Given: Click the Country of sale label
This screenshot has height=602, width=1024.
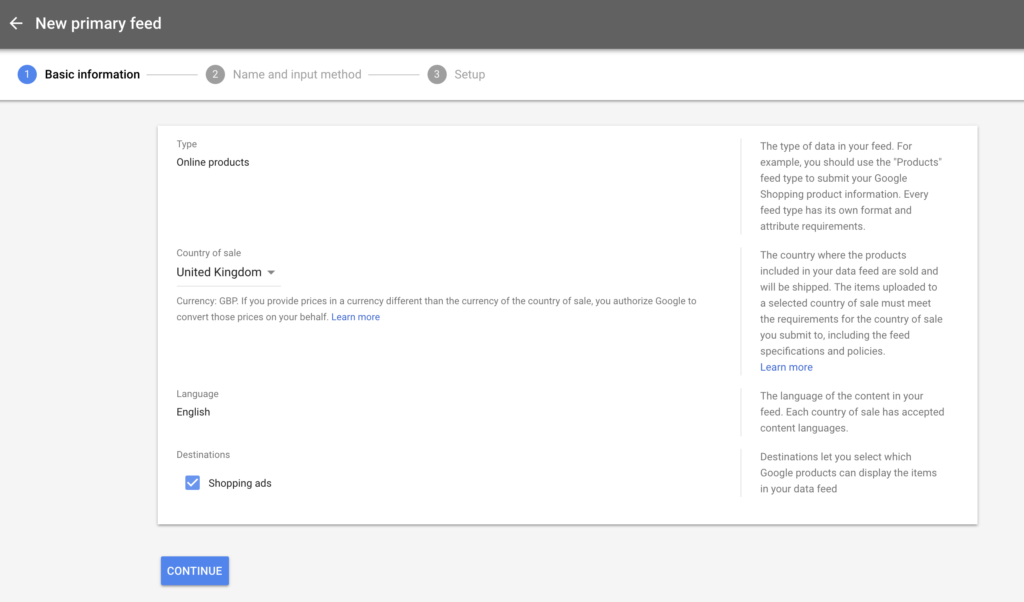Looking at the screenshot, I should 209,253.
